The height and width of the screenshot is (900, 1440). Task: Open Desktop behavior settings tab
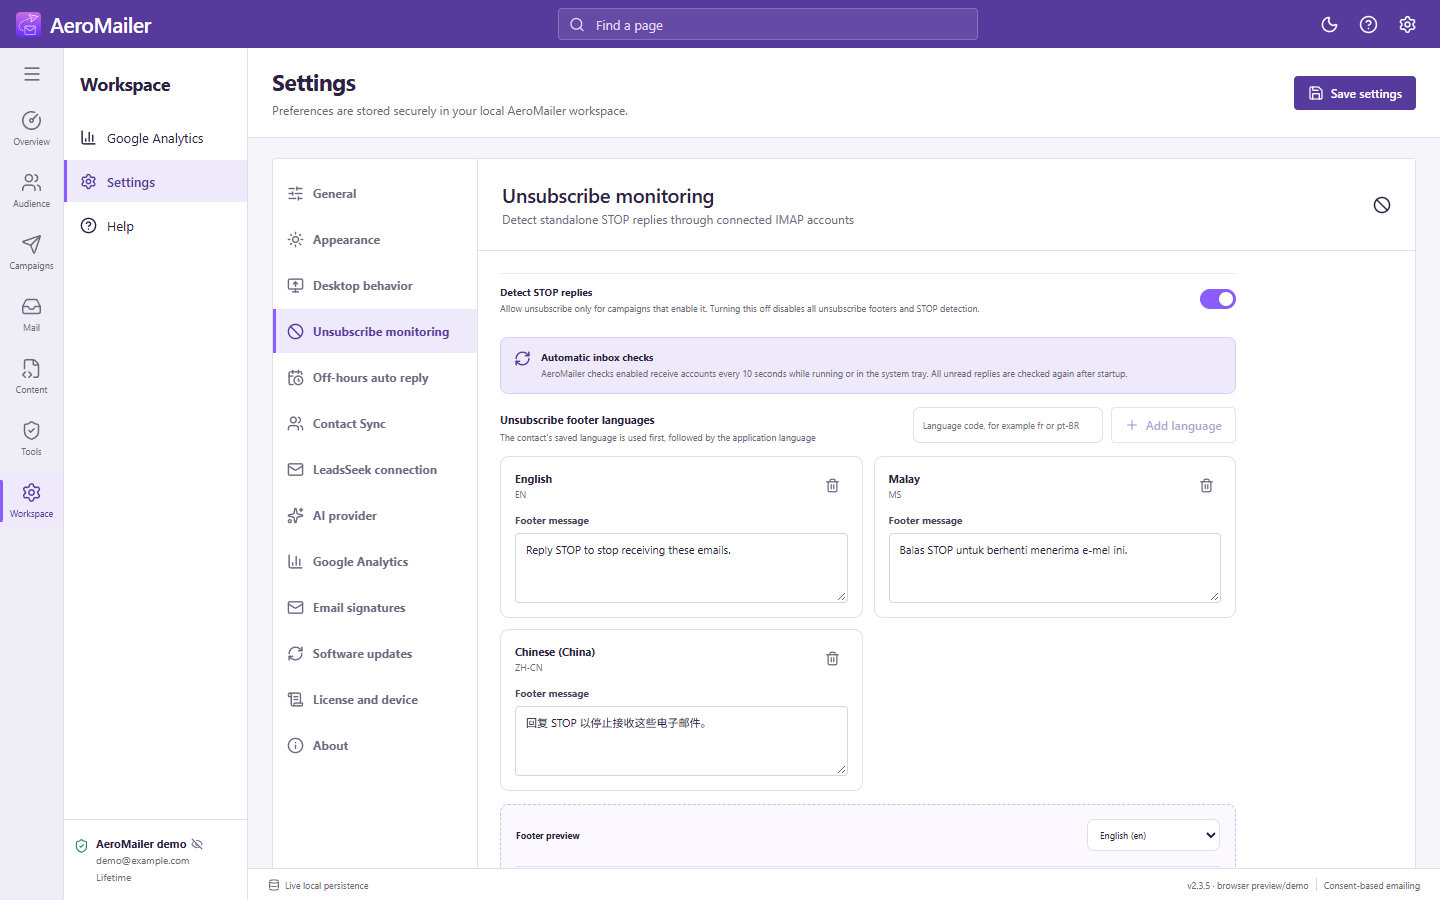pos(375,286)
